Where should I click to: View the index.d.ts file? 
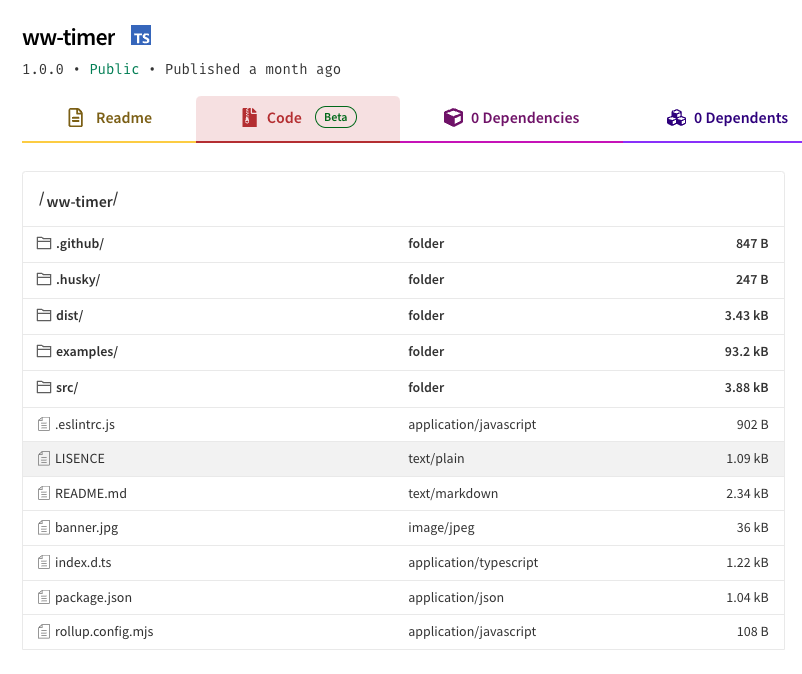tap(83, 563)
